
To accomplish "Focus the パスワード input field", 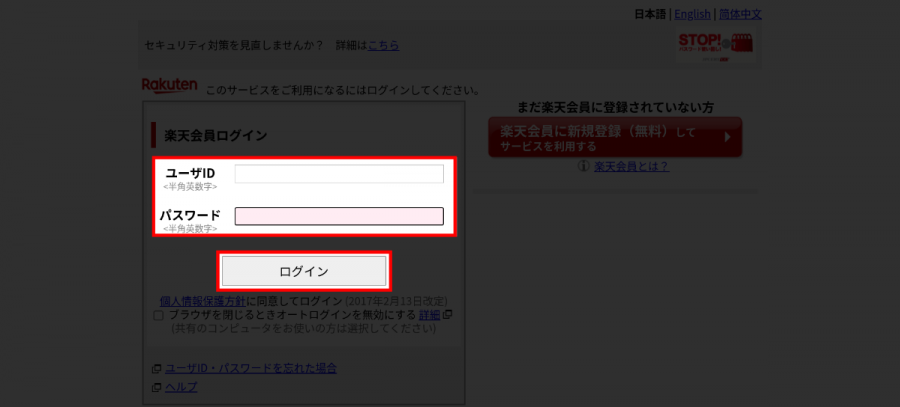I will click(339, 216).
